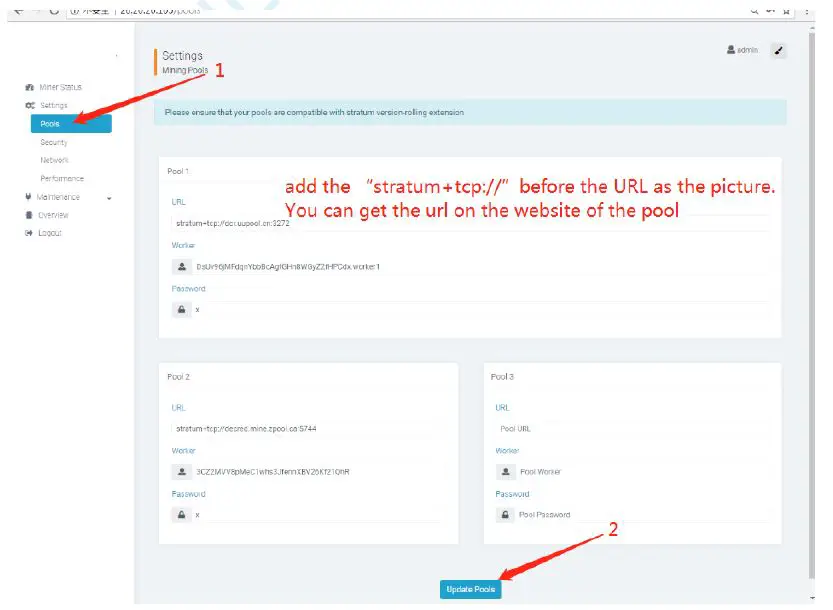Click Pool 3 password lock icon
833x610 pixels.
(506, 515)
